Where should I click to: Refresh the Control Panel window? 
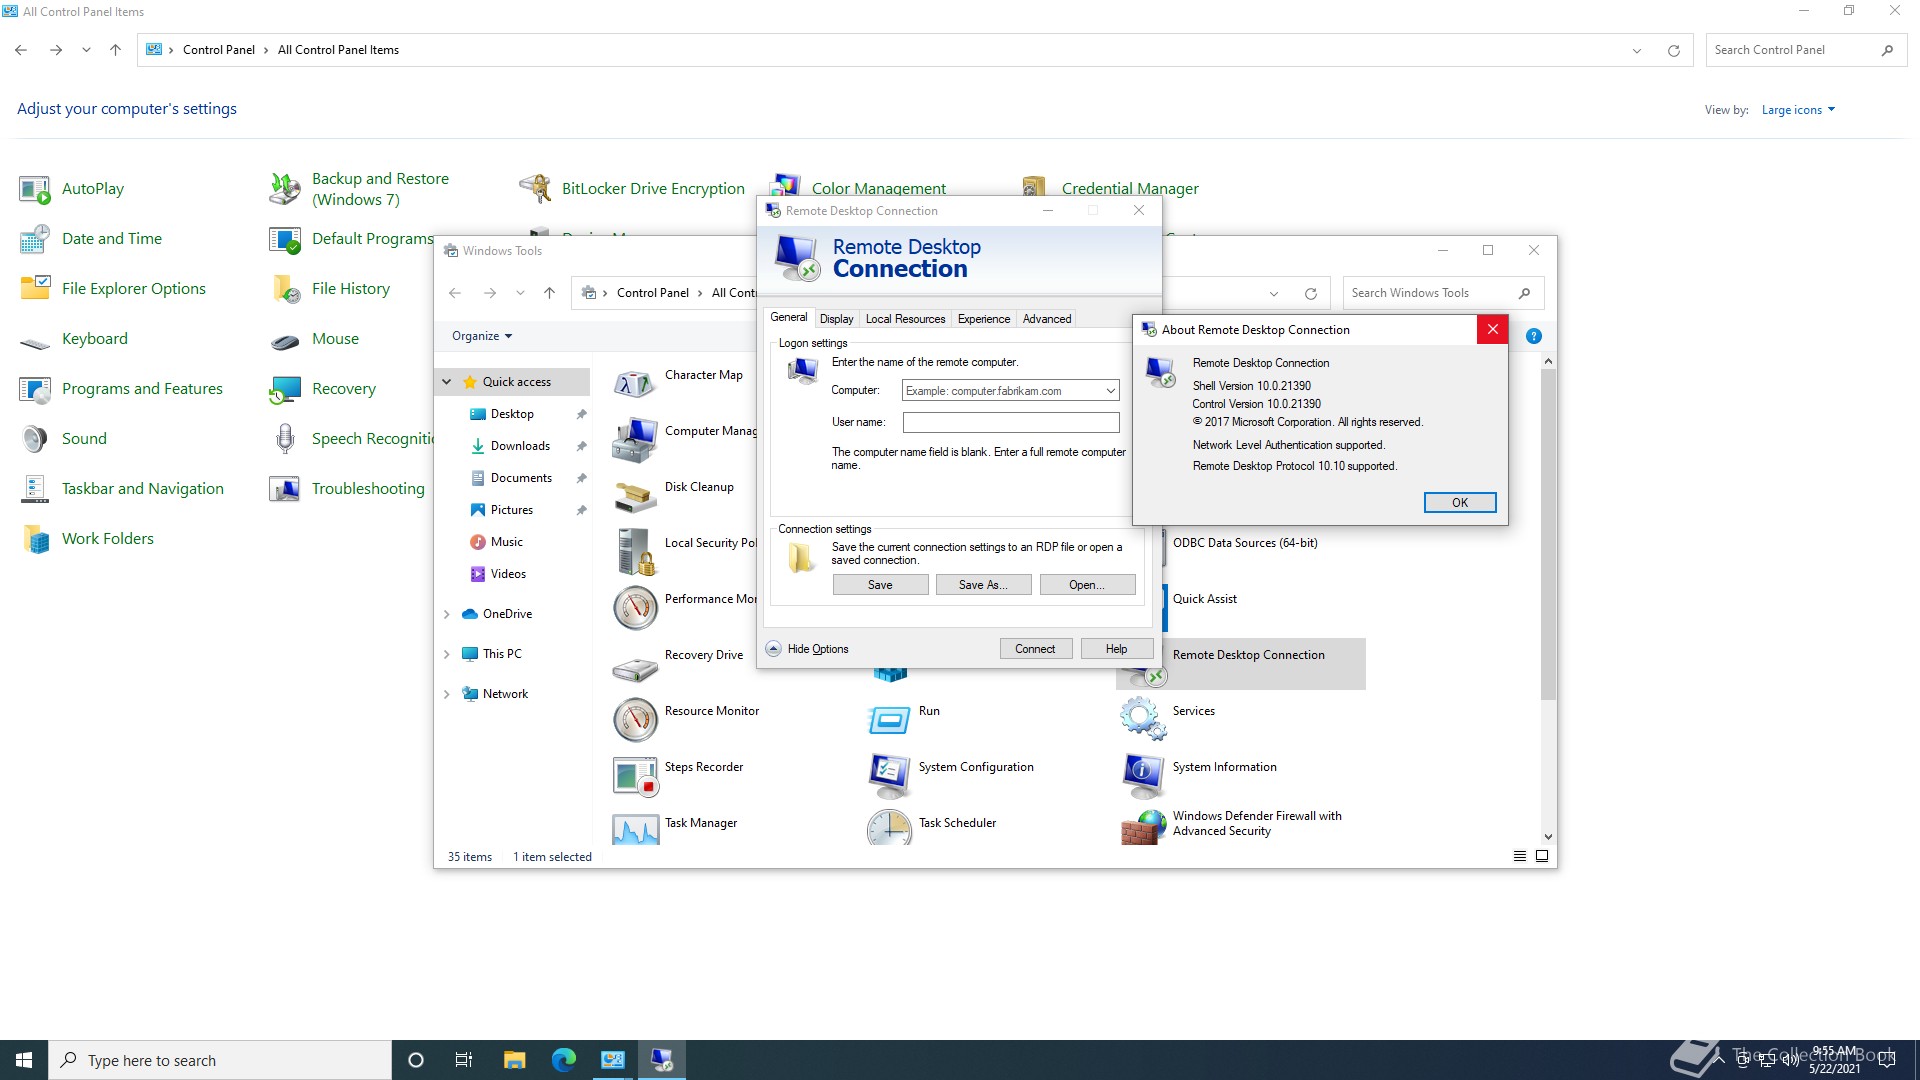[x=1673, y=50]
